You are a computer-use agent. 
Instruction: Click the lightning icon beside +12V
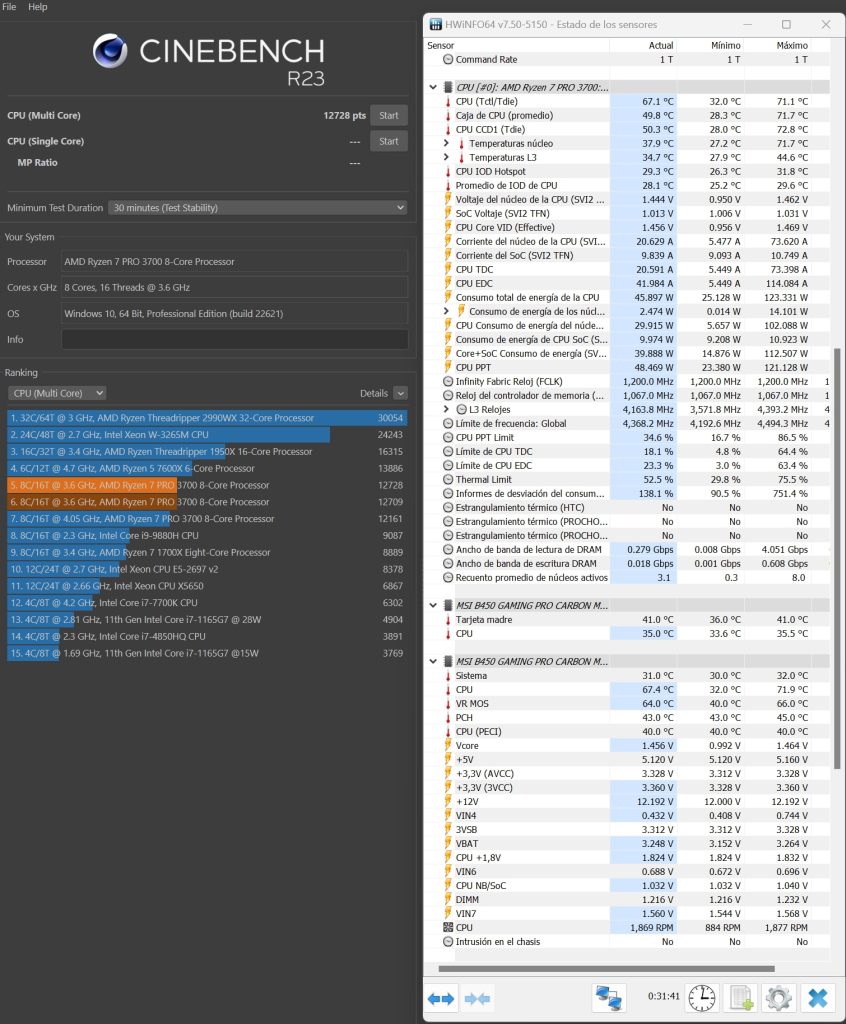coord(448,801)
